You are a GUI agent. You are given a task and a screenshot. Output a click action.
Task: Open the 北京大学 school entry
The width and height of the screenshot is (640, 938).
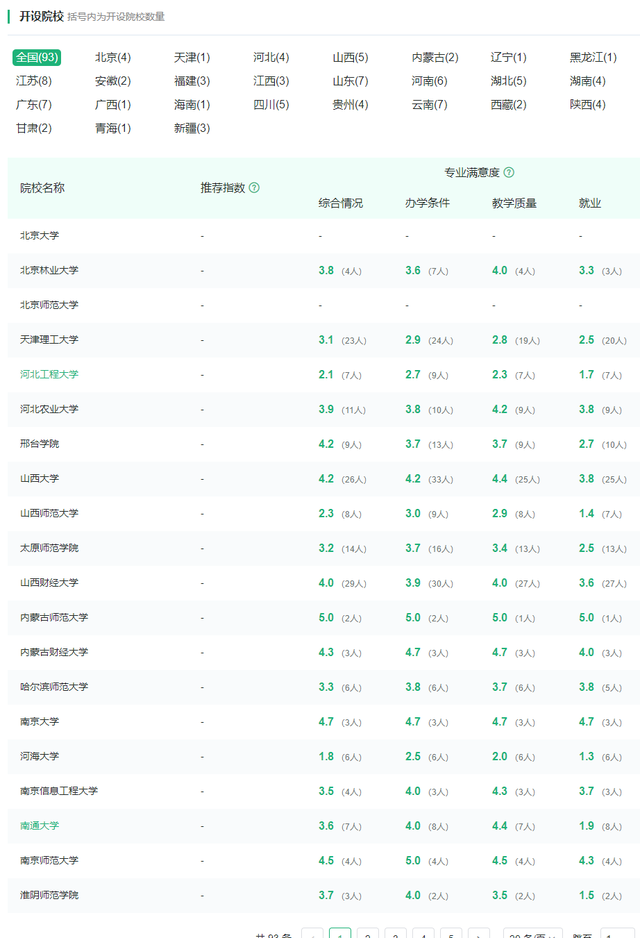(39, 236)
